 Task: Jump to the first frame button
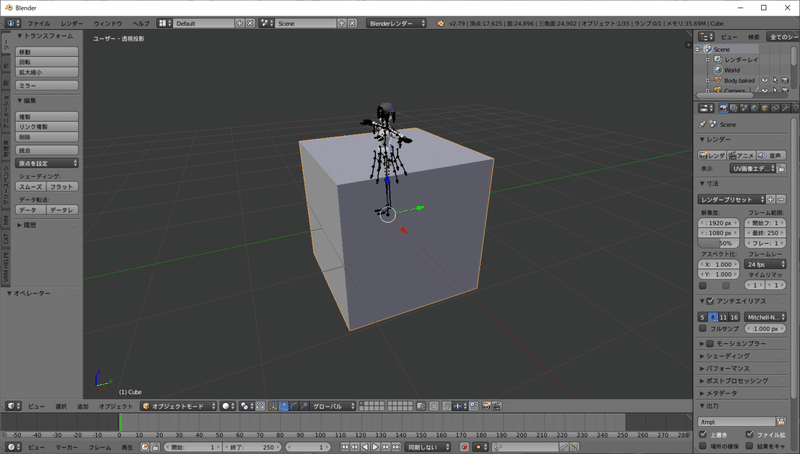tap(344, 447)
